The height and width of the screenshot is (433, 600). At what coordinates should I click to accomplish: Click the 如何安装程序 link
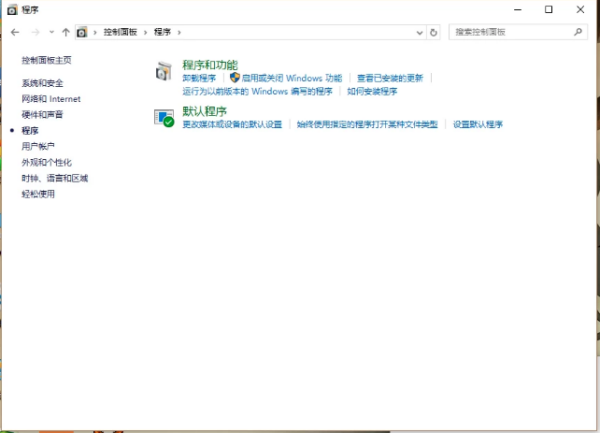coord(372,91)
